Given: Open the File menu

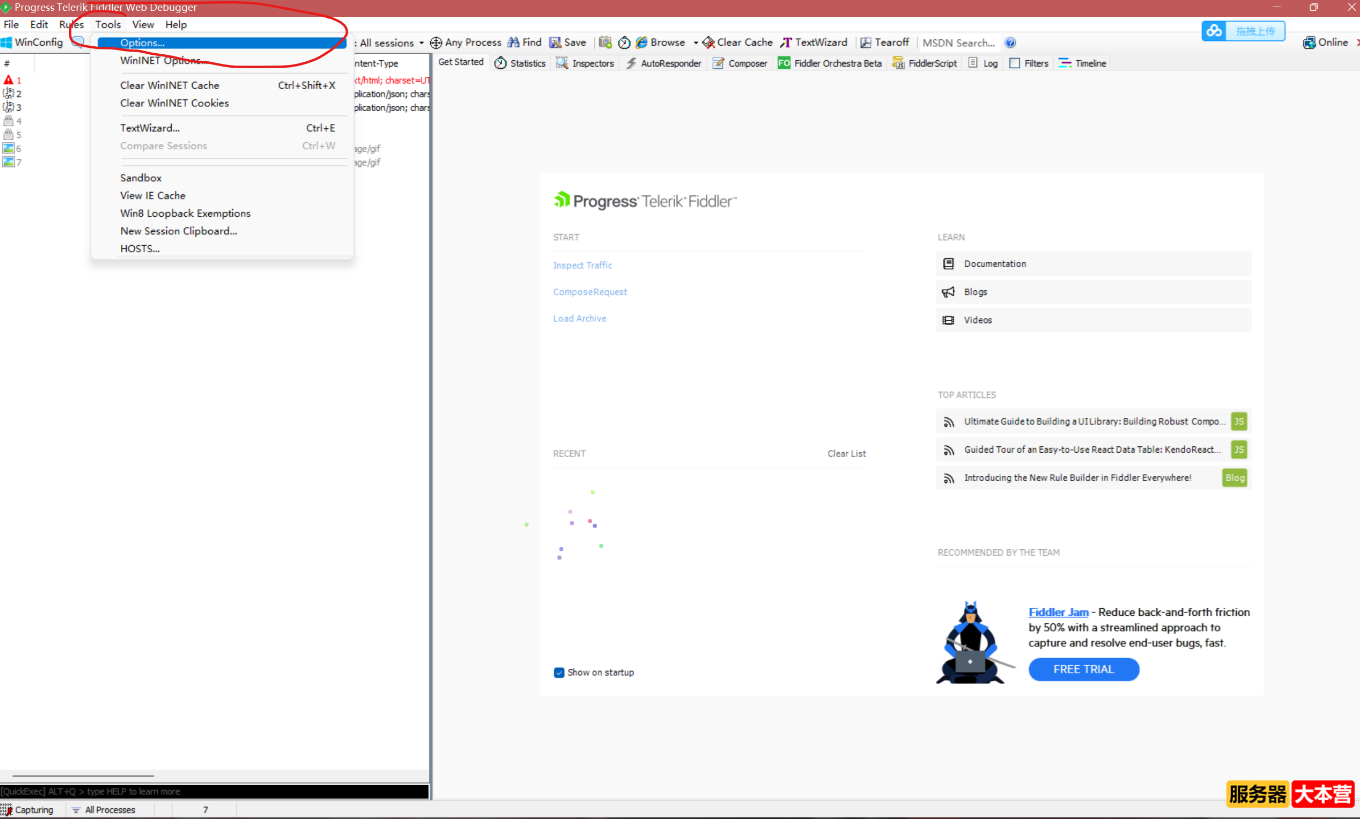Looking at the screenshot, I should (11, 24).
